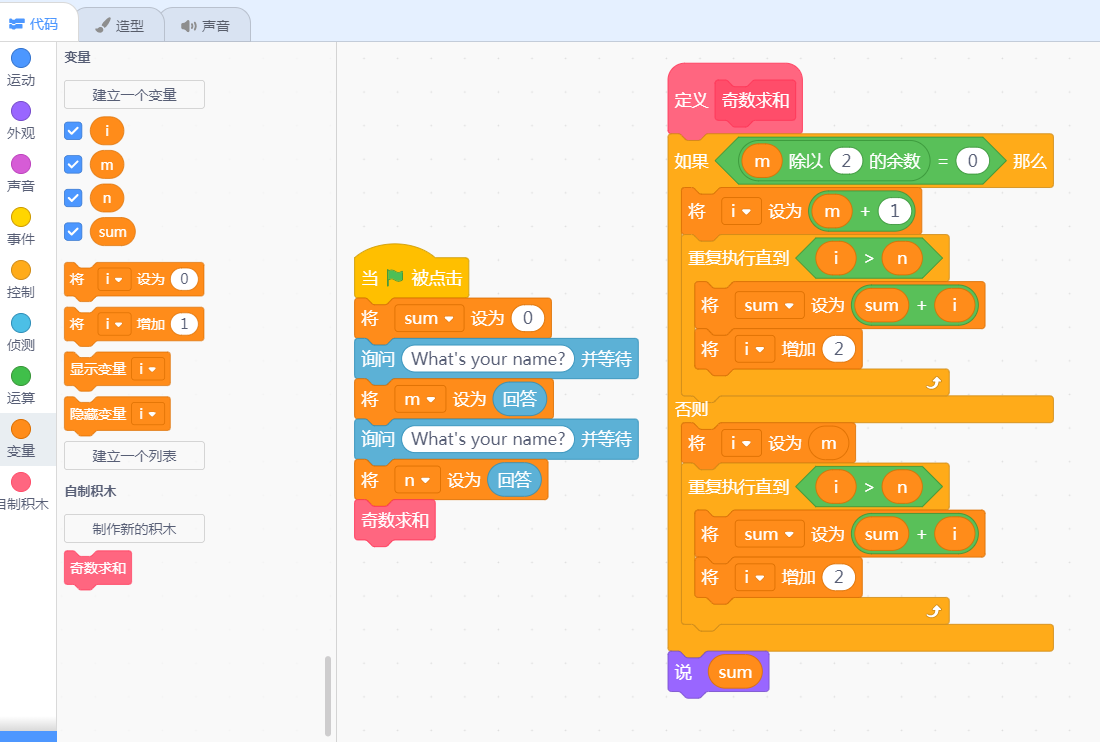Open i dropdown in 否则 branch 将 i 设为 m

[x=741, y=443]
